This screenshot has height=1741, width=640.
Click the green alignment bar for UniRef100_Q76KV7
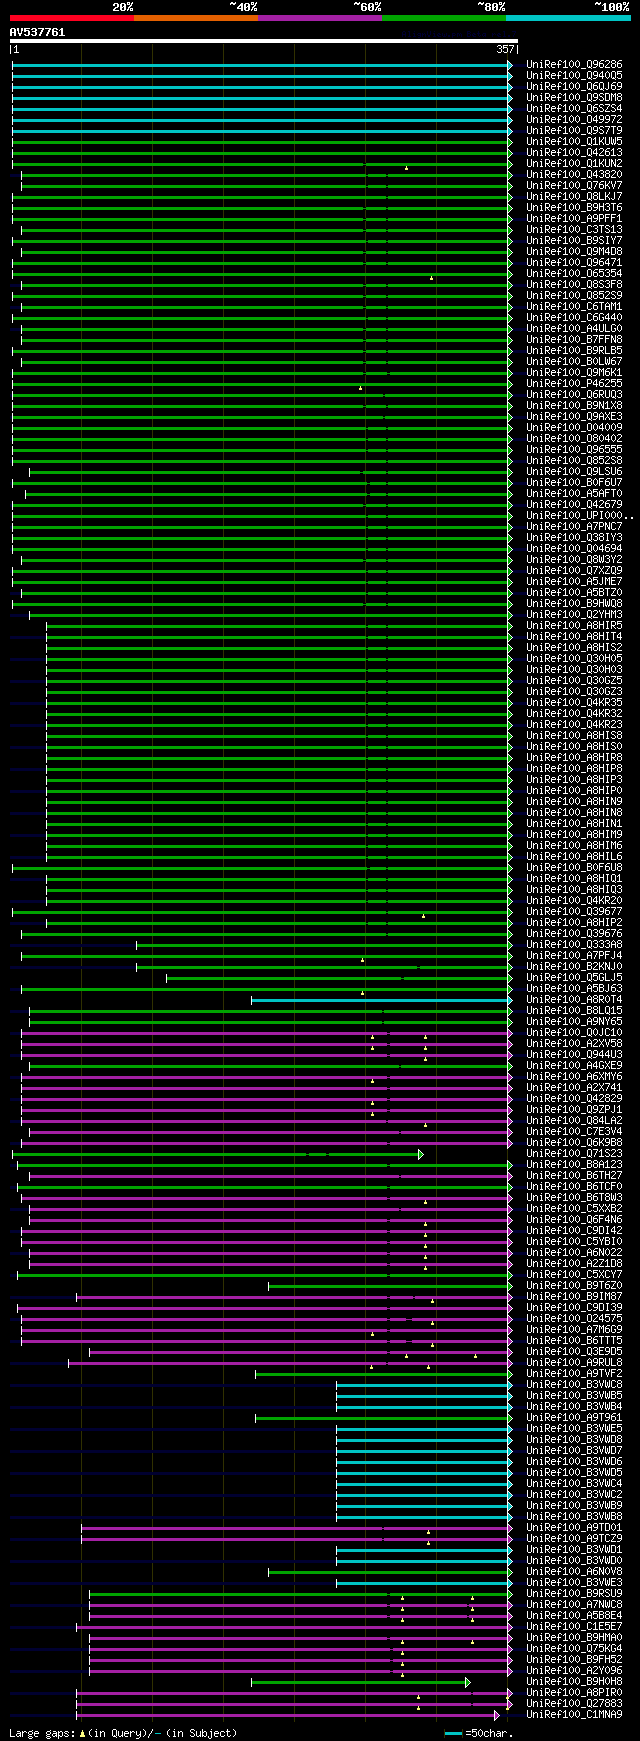(x=266, y=186)
